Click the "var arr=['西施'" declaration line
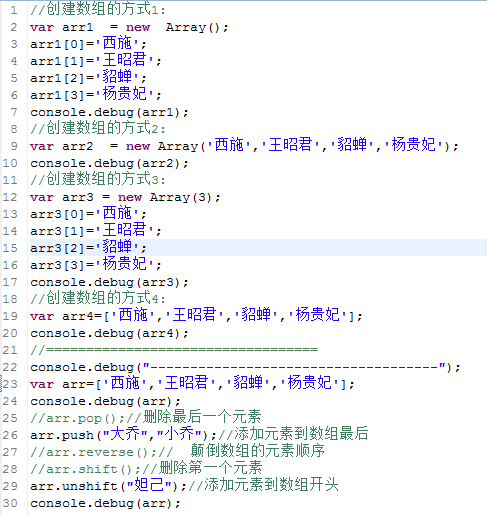The width and height of the screenshot is (487, 516). (192, 384)
